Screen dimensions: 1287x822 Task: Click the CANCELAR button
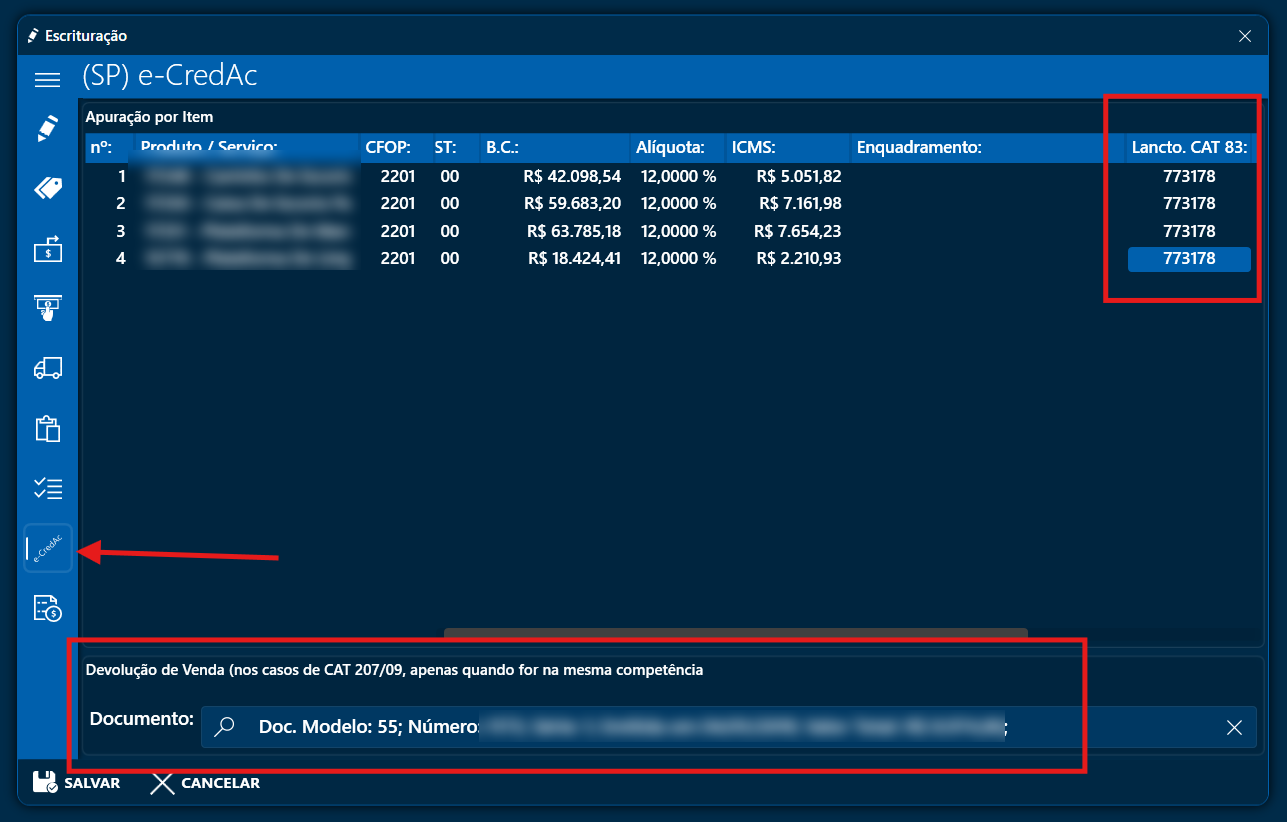tap(205, 783)
